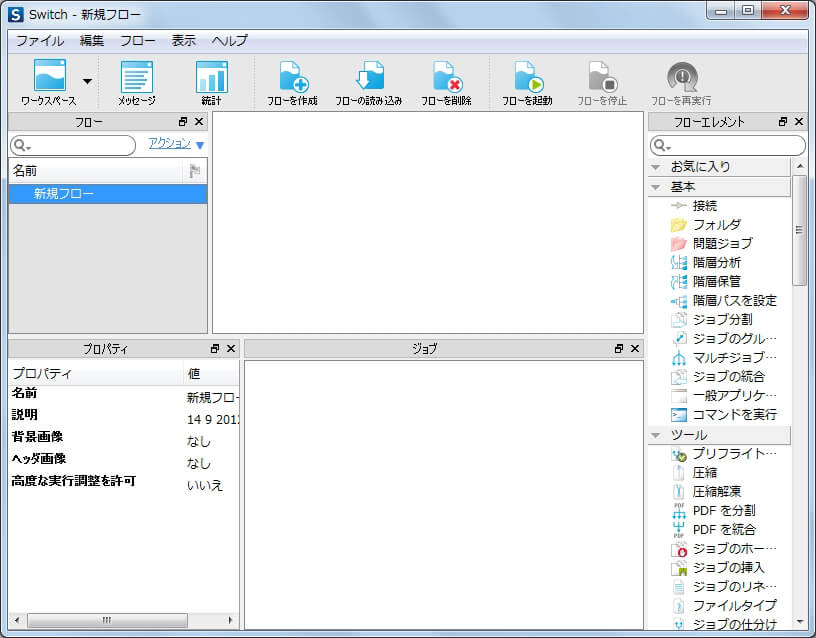The image size is (816, 638).
Task: Collapse the ツール category
Action: click(656, 435)
